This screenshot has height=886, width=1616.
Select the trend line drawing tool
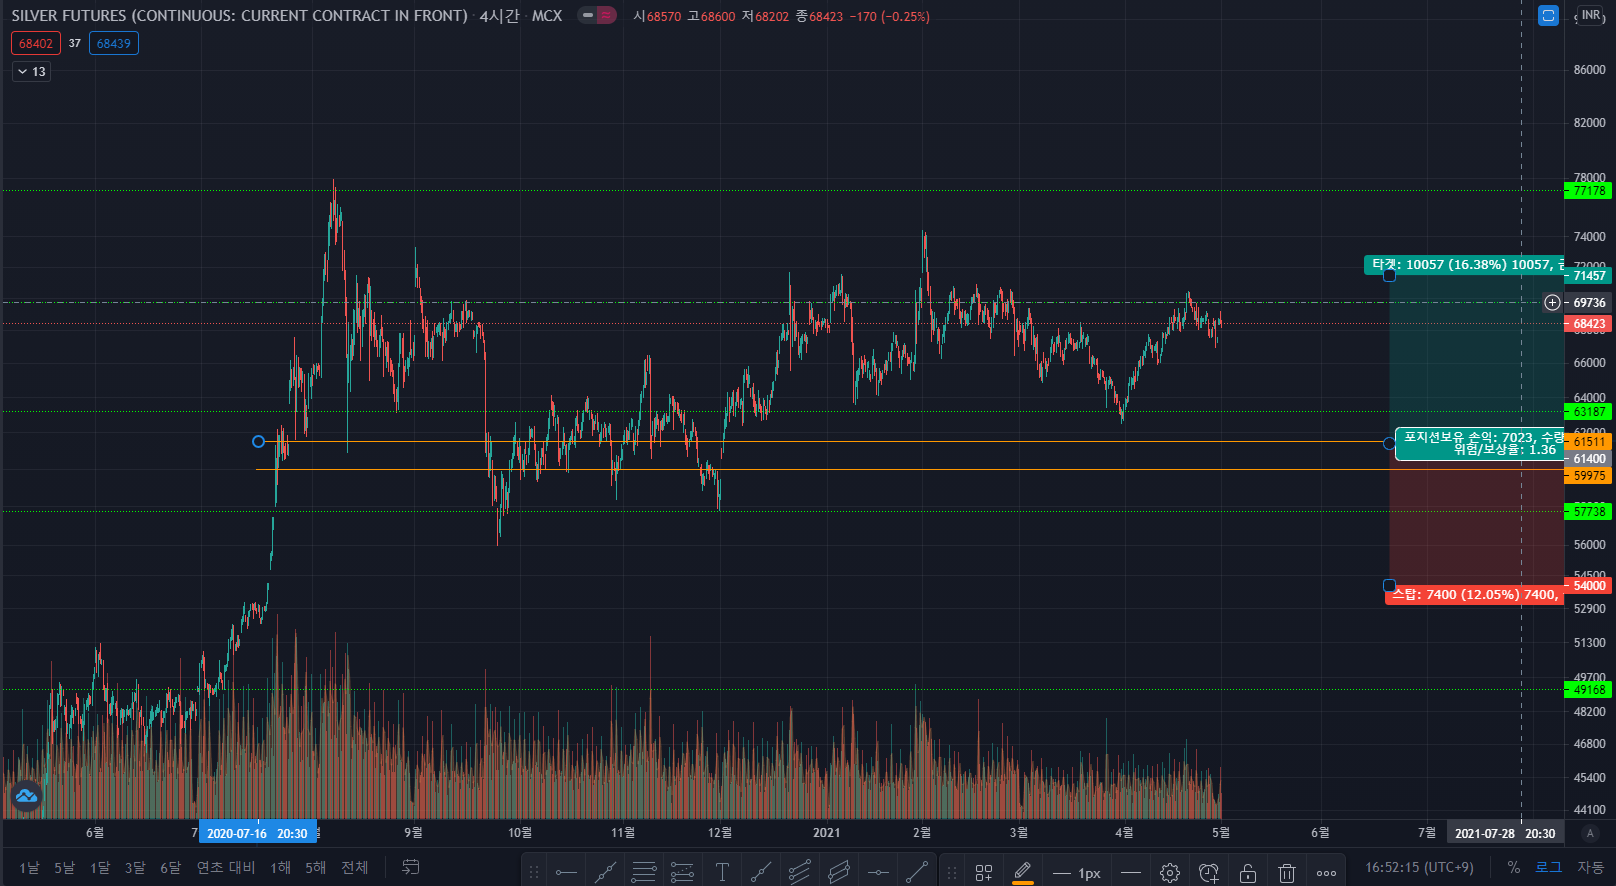pos(606,872)
